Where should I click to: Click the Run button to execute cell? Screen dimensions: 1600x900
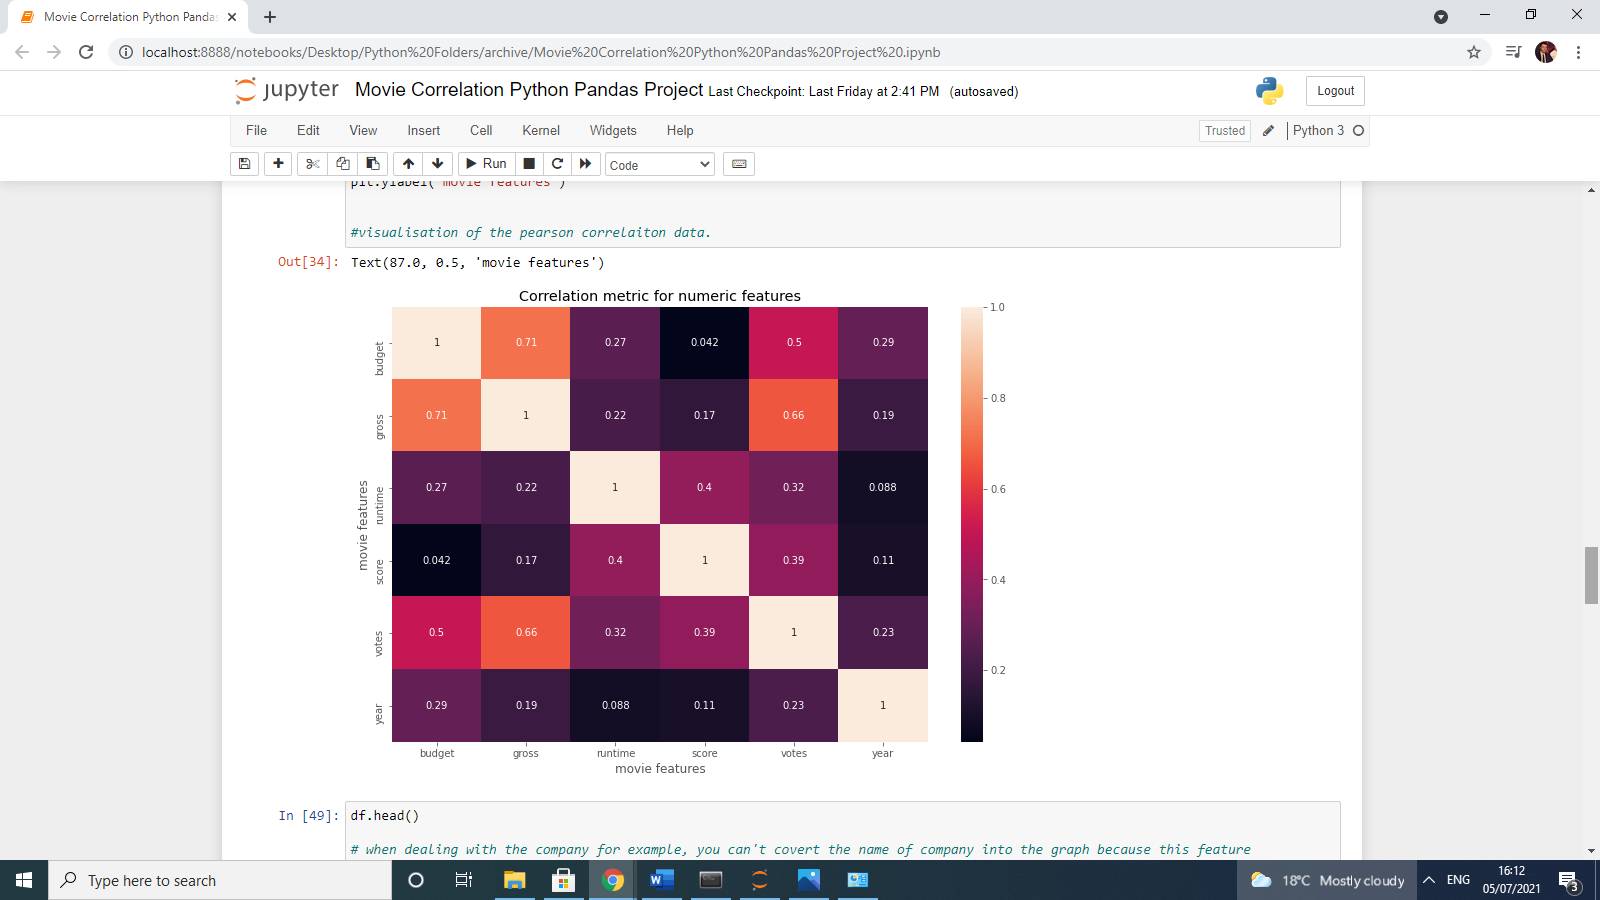coord(485,163)
